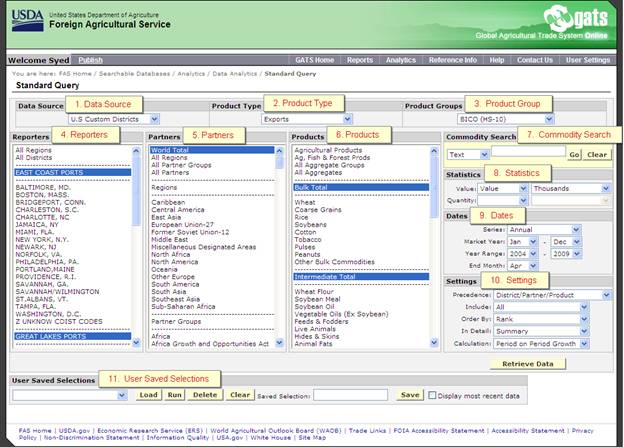Open the Commodity Search Text dropdown
This screenshot has height=447, width=624.
(x=468, y=154)
